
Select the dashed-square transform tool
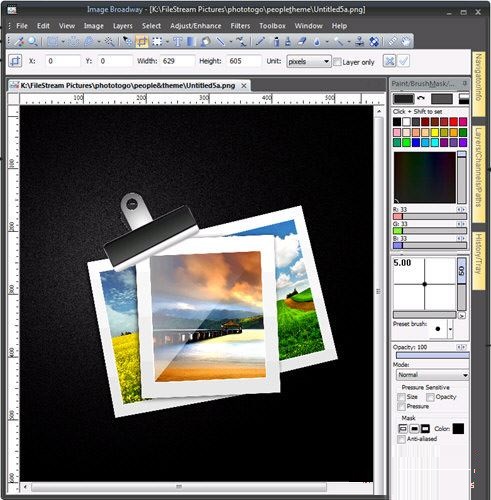pyautogui.click(x=157, y=42)
